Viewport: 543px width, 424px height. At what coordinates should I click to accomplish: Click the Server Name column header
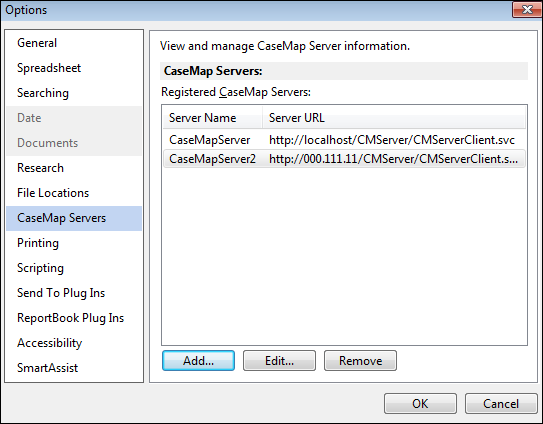point(213,118)
